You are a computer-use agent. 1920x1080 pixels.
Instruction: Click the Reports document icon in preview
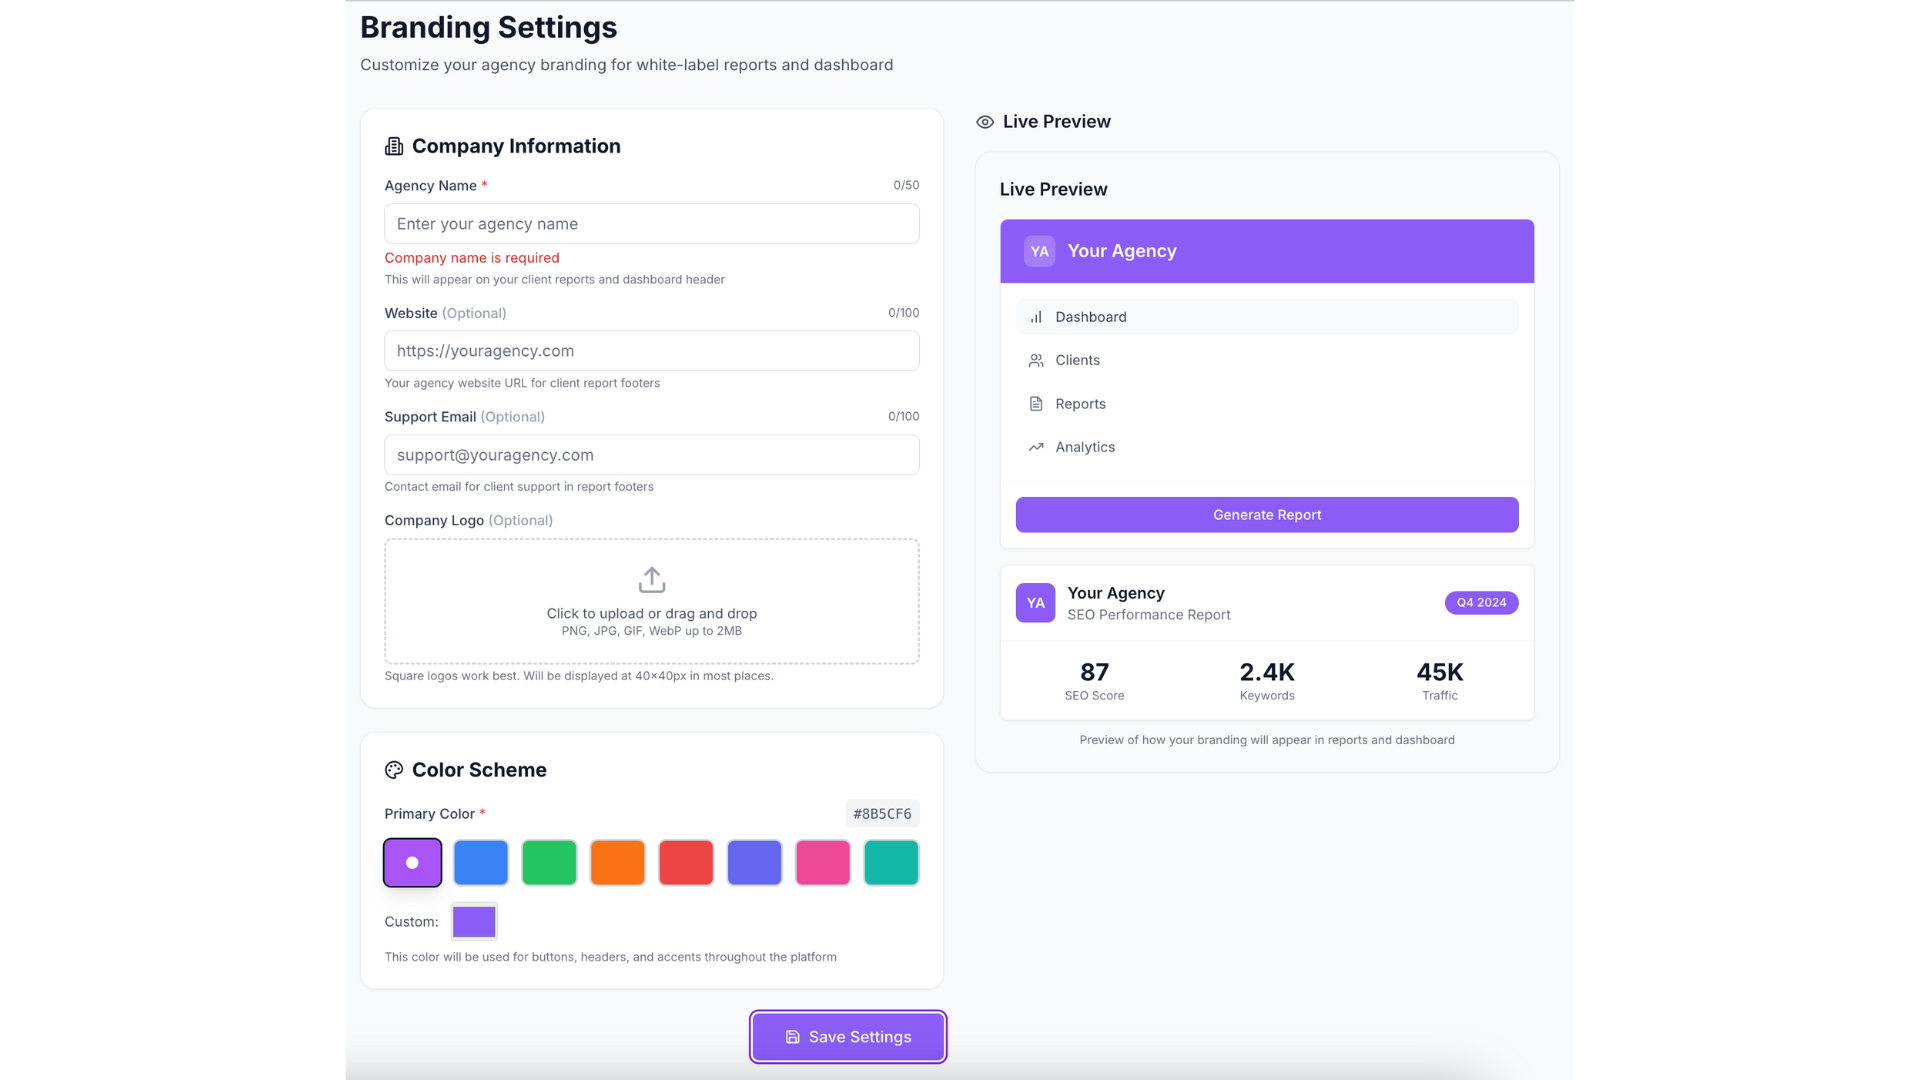coord(1036,404)
